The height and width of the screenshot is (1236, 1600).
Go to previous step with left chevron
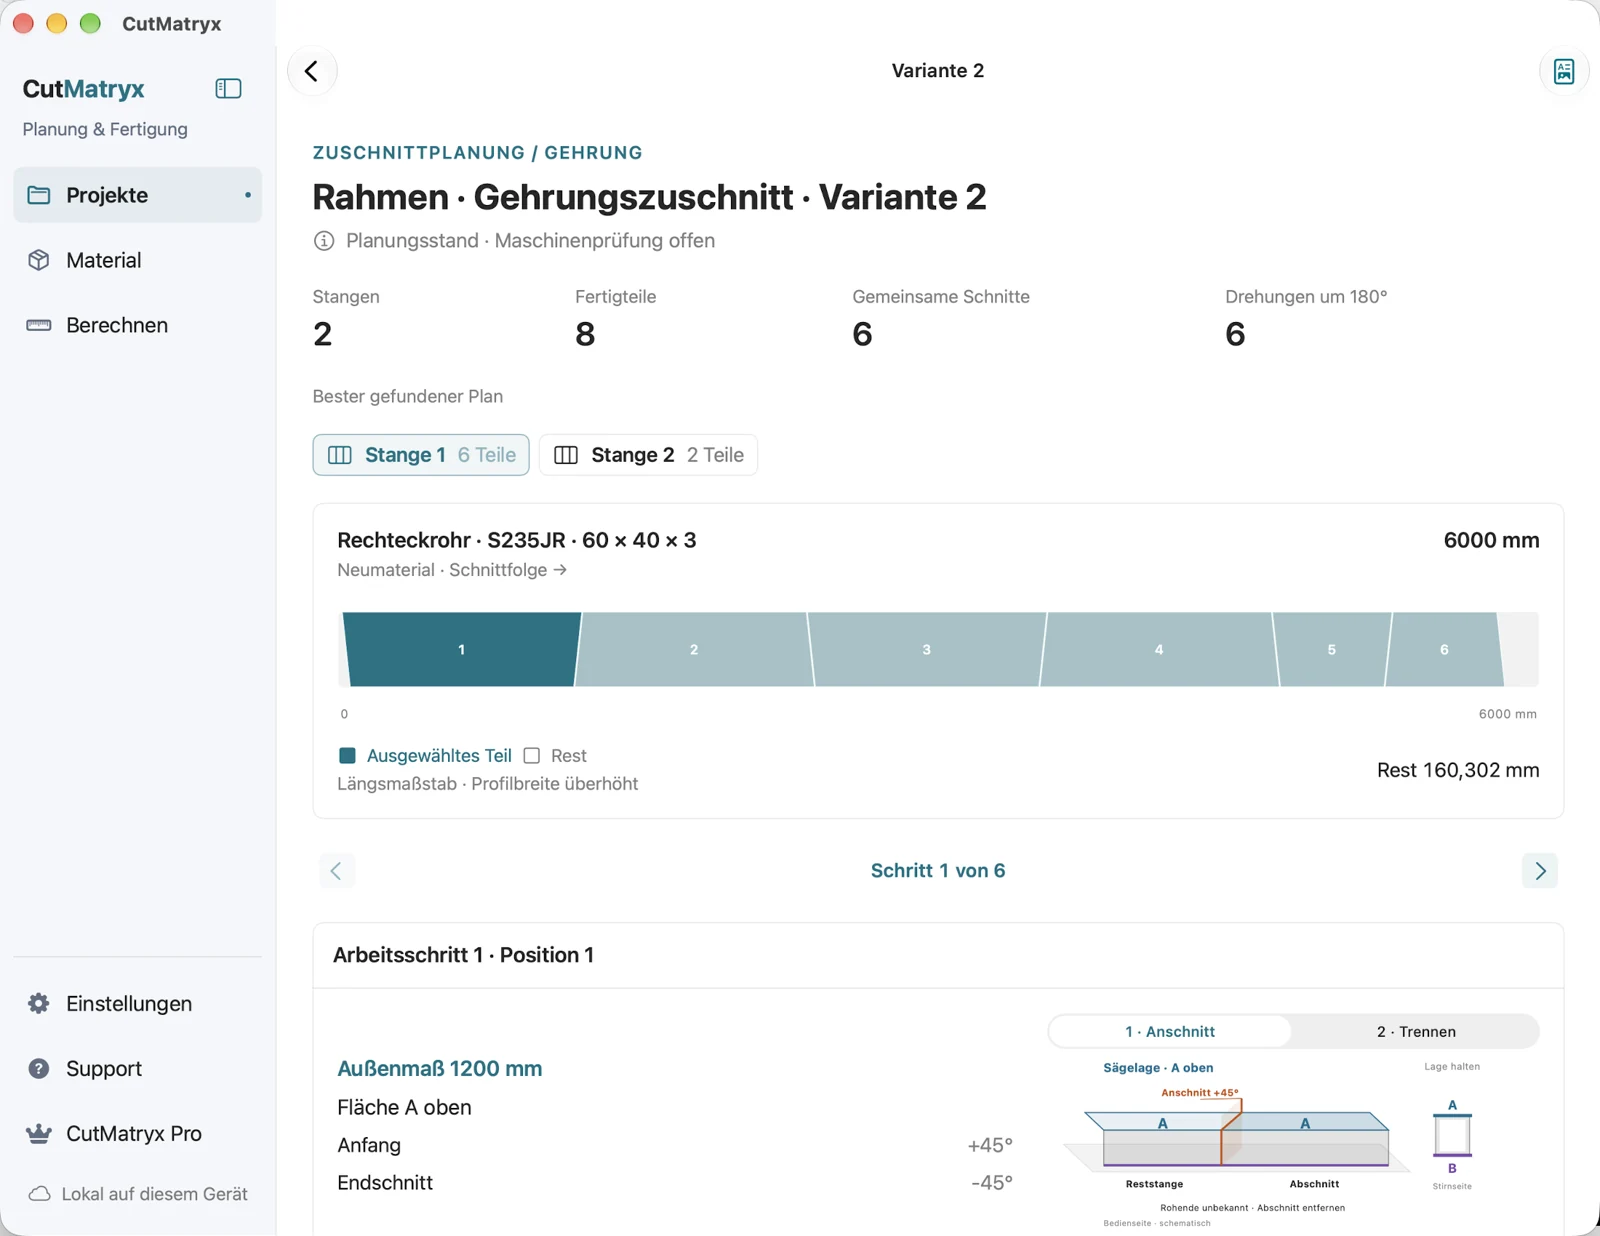(336, 871)
